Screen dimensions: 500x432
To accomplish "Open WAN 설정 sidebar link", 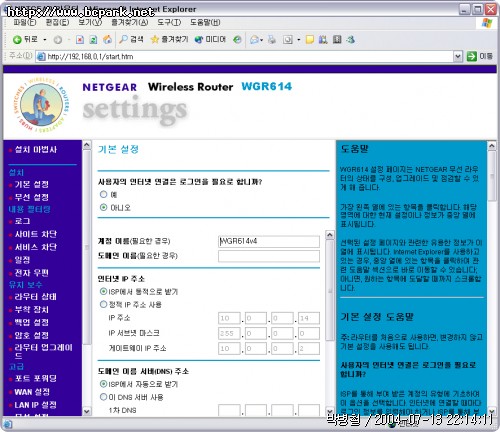I will click(32, 392).
